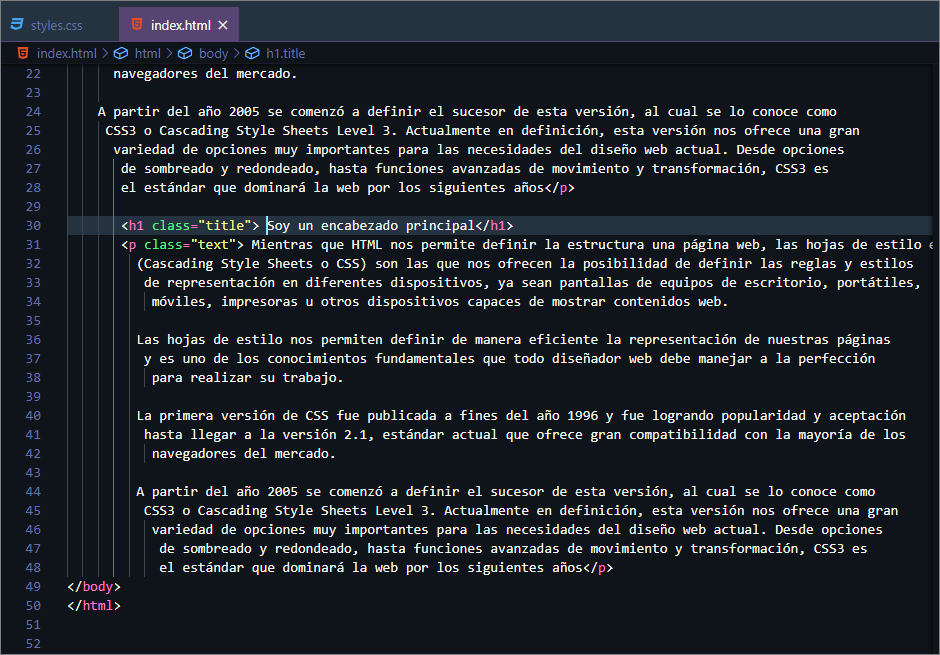The height and width of the screenshot is (655, 940).
Task: Click "La primera versión de CSS" on line 40
Action: click(x=233, y=416)
